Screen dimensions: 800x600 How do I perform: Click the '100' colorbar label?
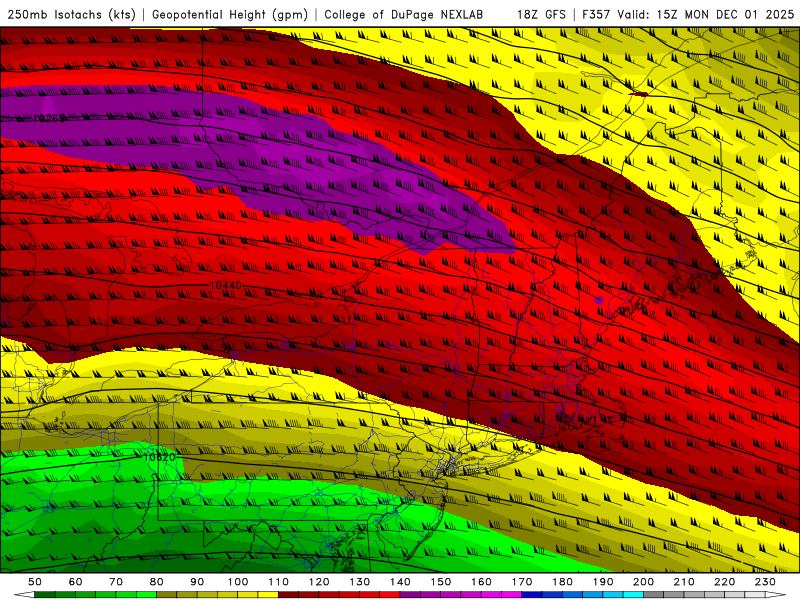[x=238, y=582]
